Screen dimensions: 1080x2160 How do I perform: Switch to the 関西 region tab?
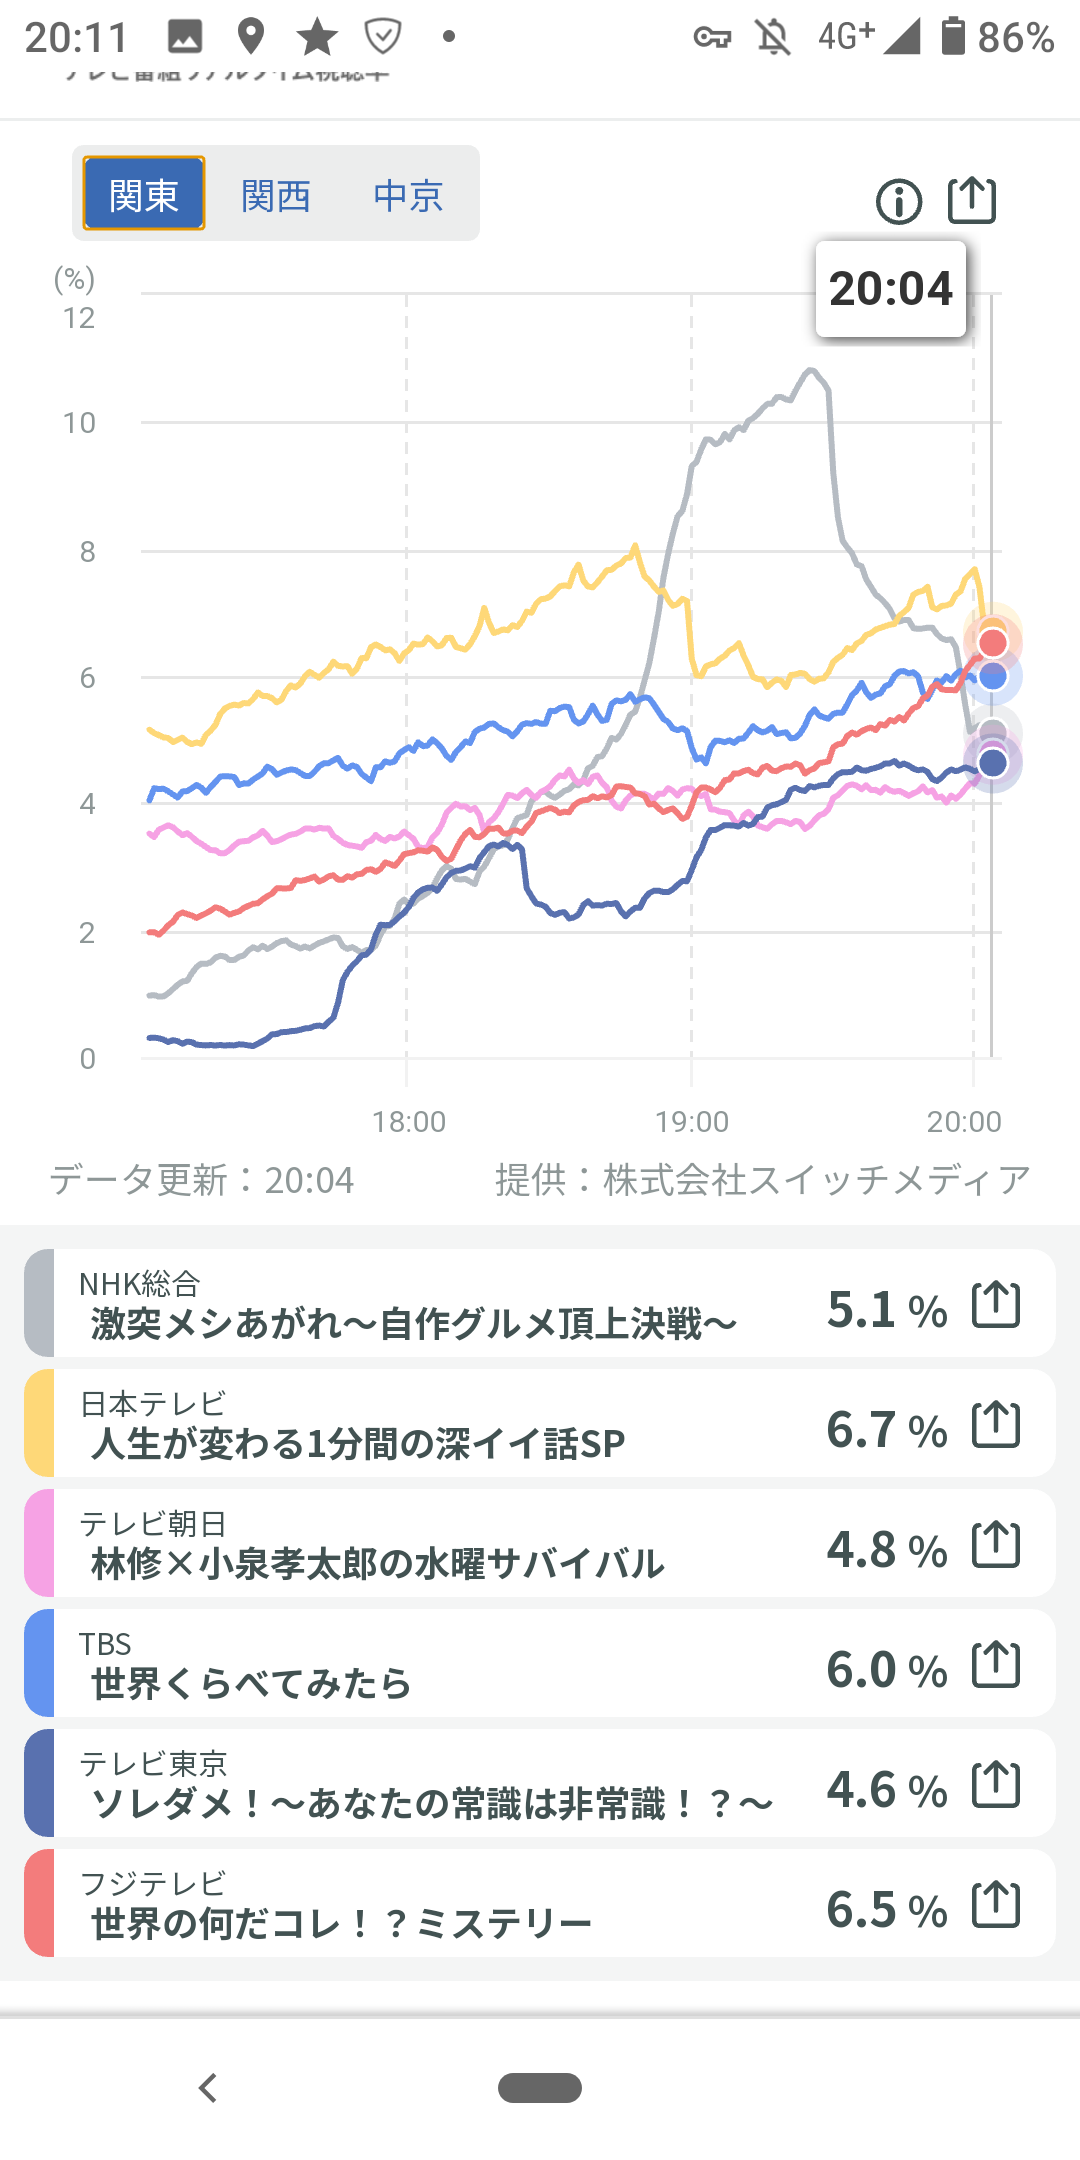pos(276,194)
